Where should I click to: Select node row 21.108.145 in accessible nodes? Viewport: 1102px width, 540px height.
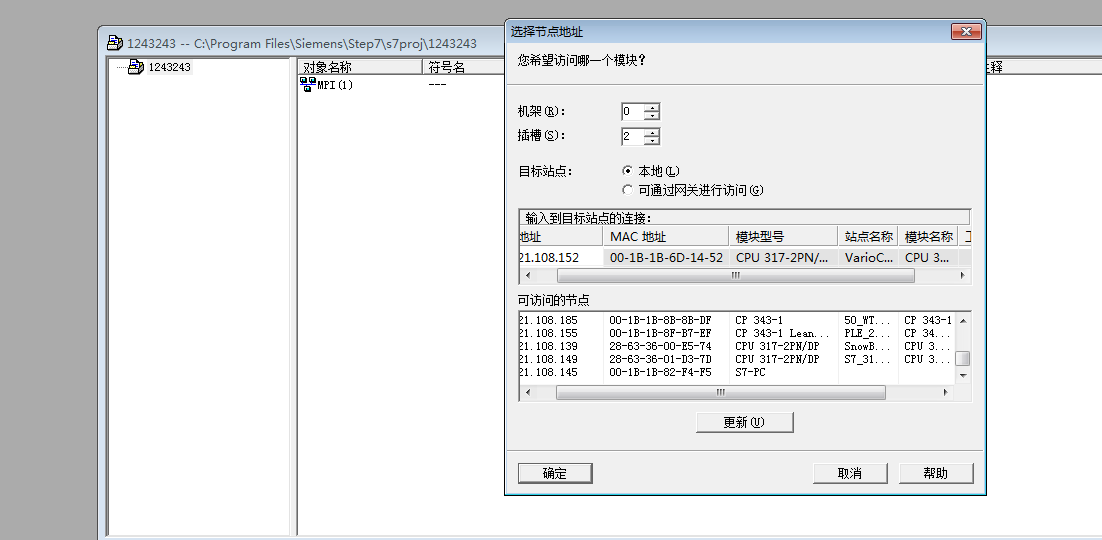pyautogui.click(x=737, y=372)
